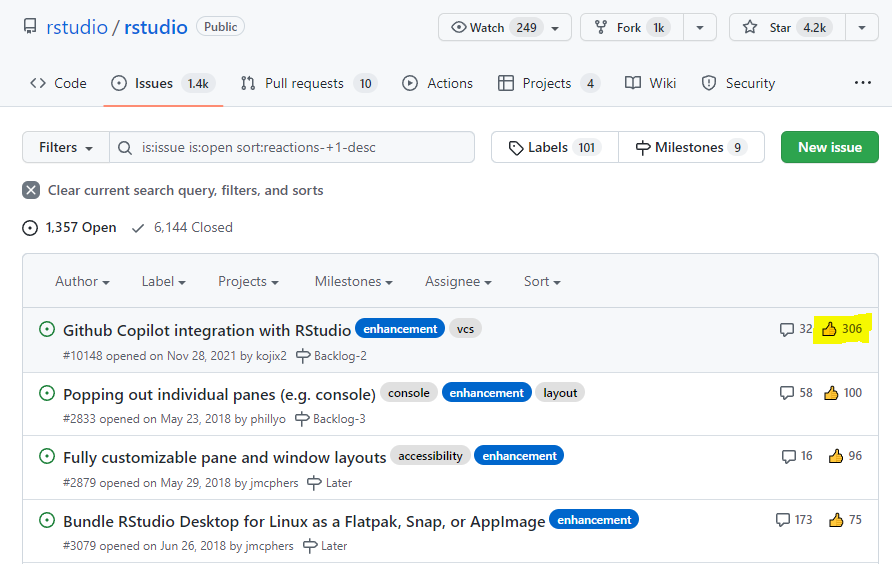Open the rstudio owner link
The width and height of the screenshot is (892, 564).
click(x=77, y=27)
